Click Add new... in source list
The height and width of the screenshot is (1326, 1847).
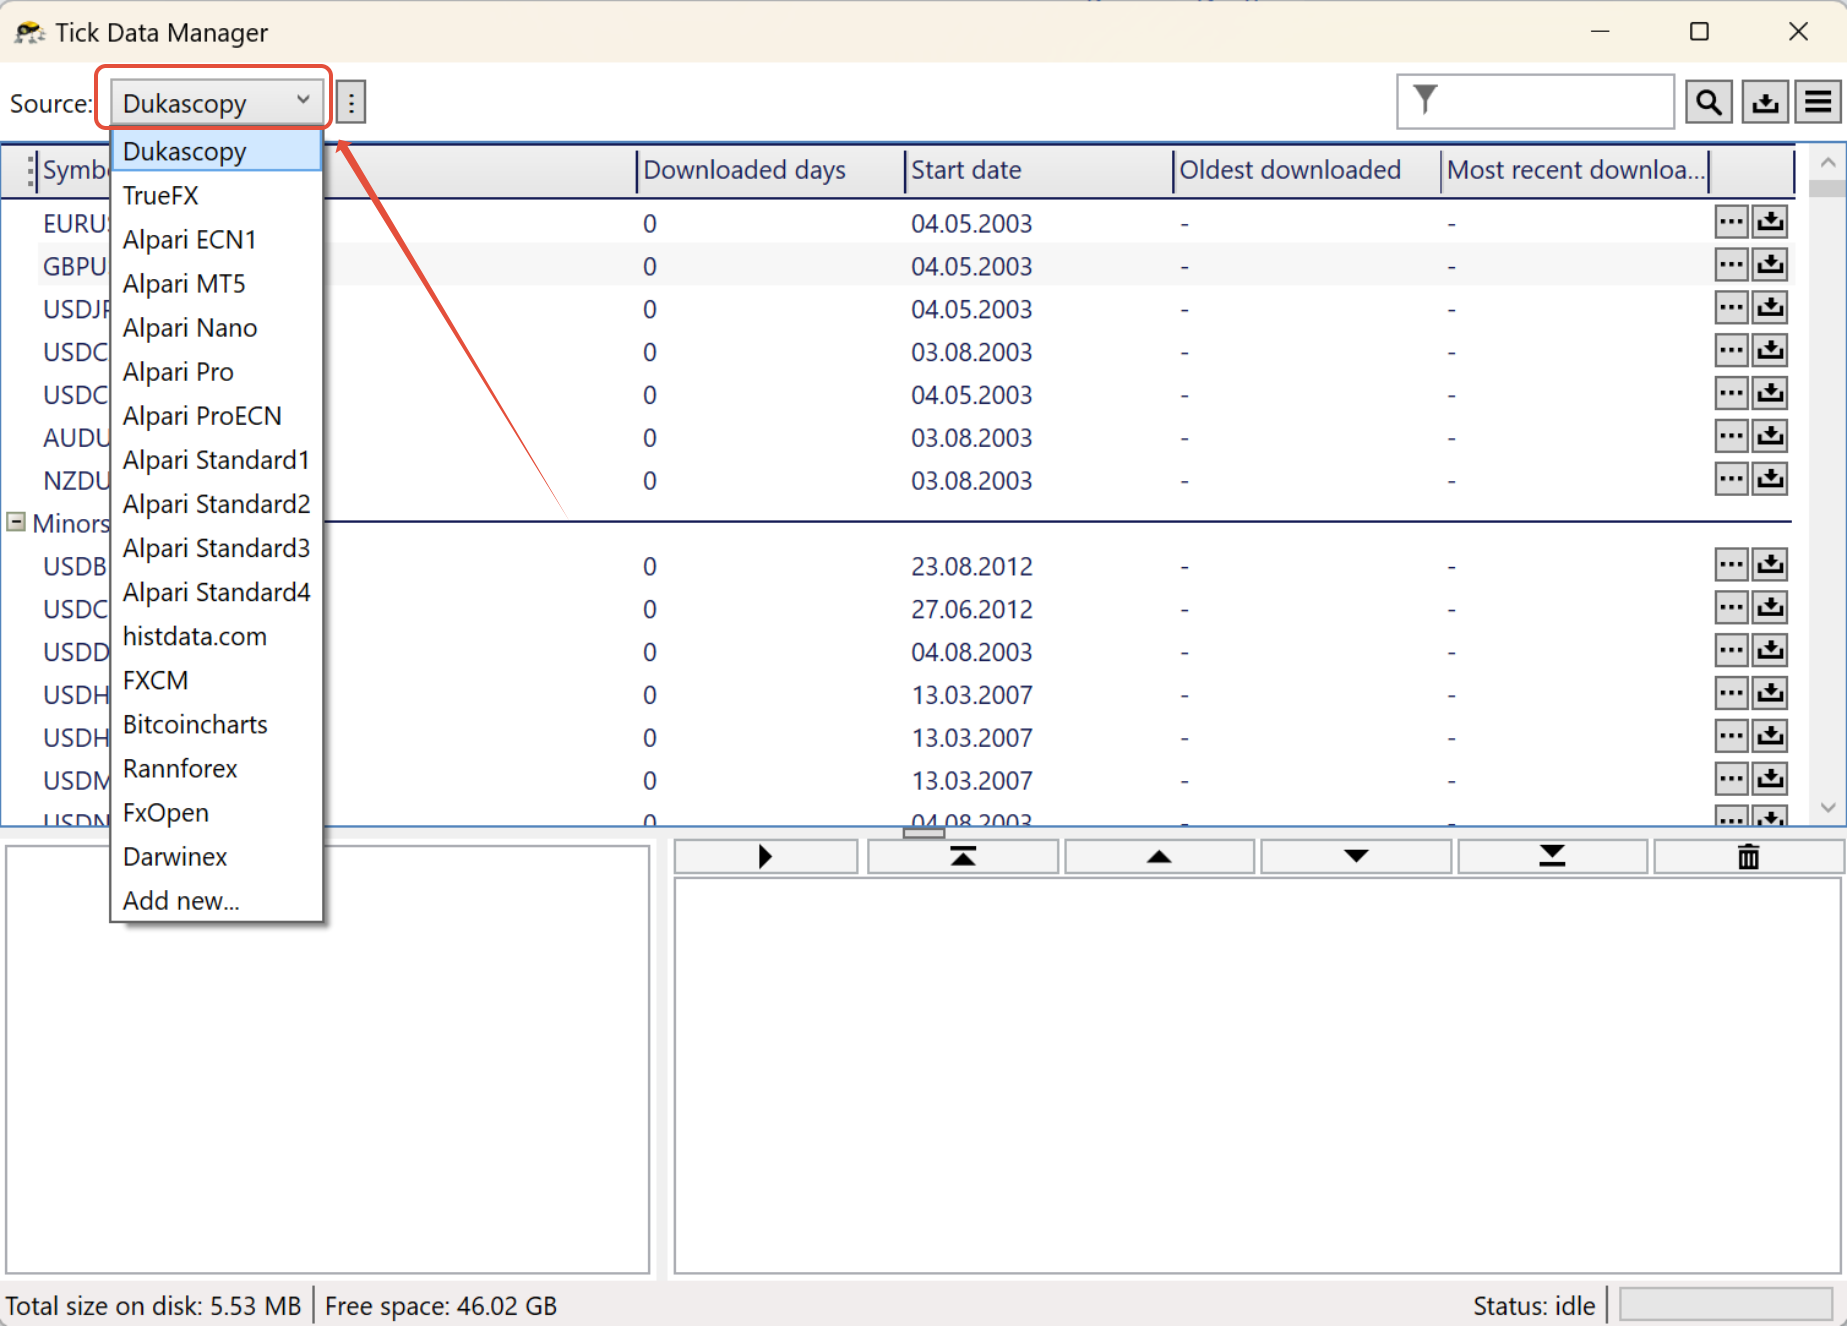tap(217, 900)
